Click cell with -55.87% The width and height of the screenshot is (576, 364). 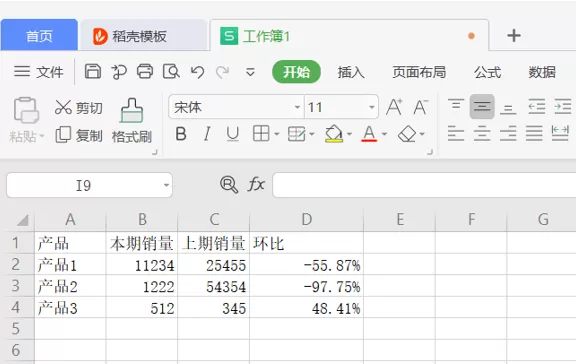(x=306, y=264)
